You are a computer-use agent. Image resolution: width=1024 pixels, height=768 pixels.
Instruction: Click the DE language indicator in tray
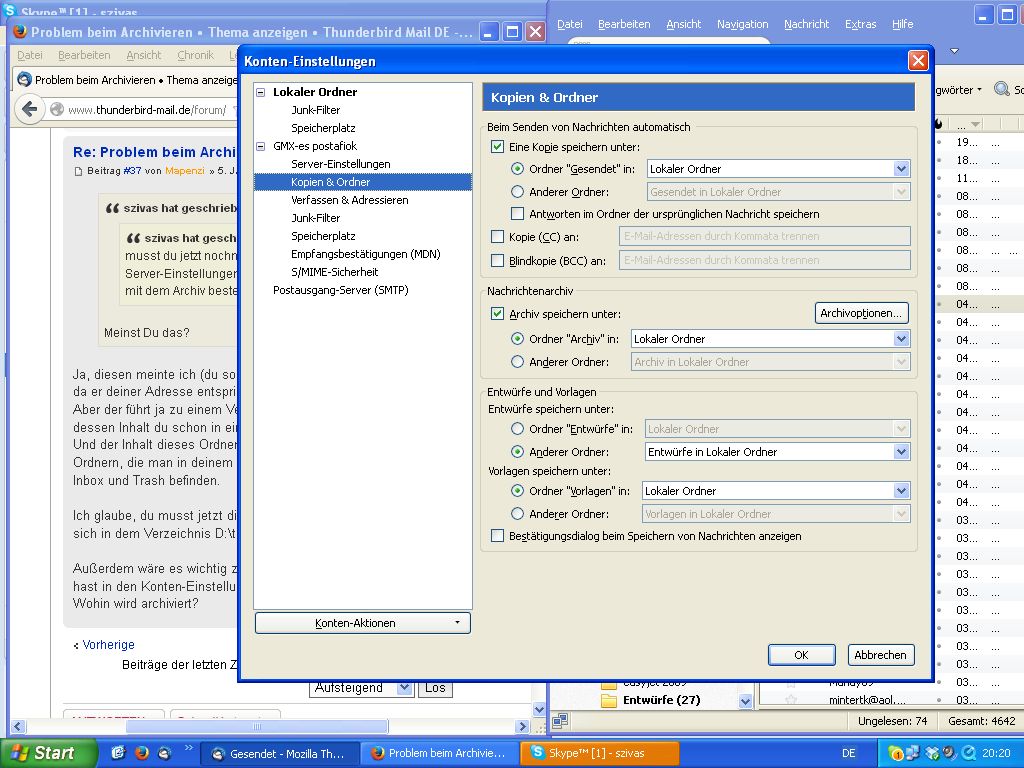click(848, 753)
